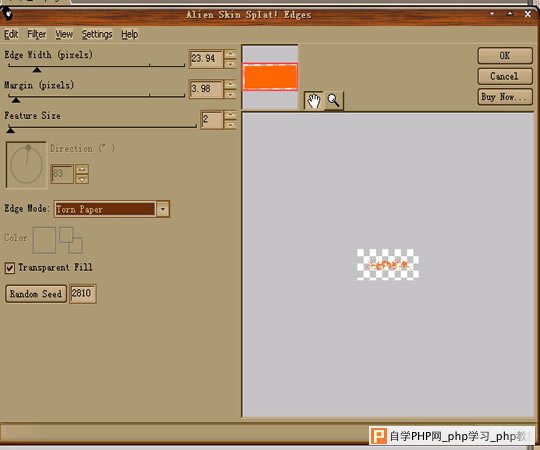Screen dimensions: 540x450
Task: Click the Buy Now button
Action: [x=505, y=97]
